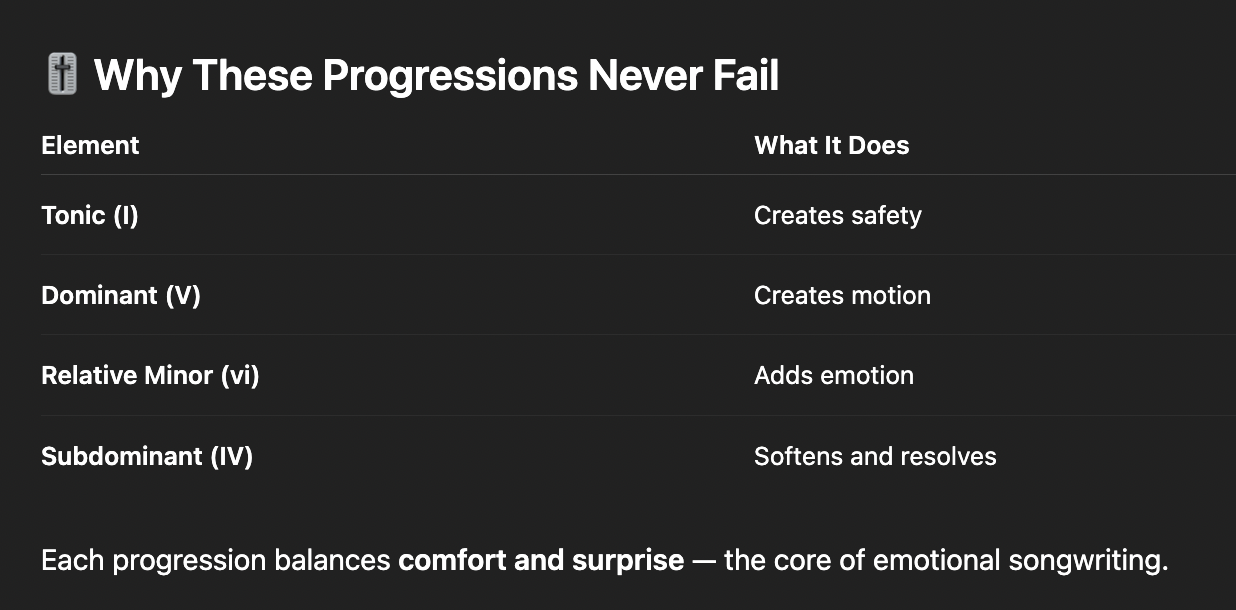Click the level slider emoji in heading
The width and height of the screenshot is (1236, 610).
click(62, 75)
